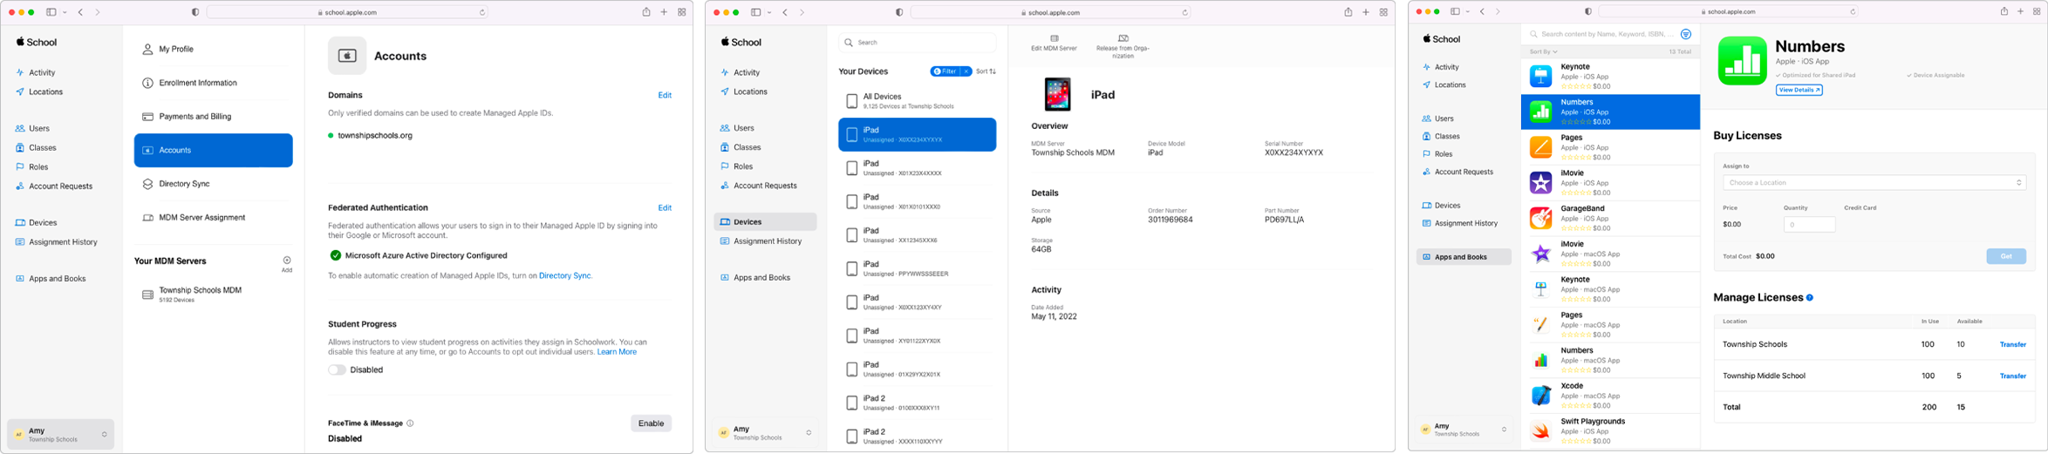Open the filter icon beside apps search

1686,34
